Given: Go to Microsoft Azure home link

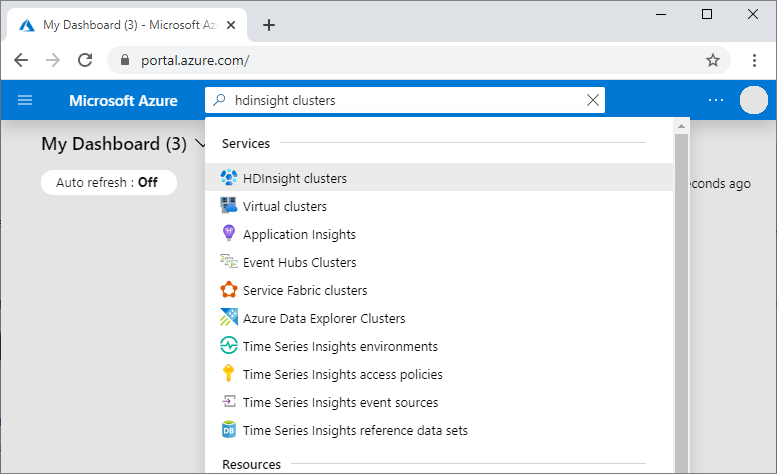Looking at the screenshot, I should click(123, 100).
